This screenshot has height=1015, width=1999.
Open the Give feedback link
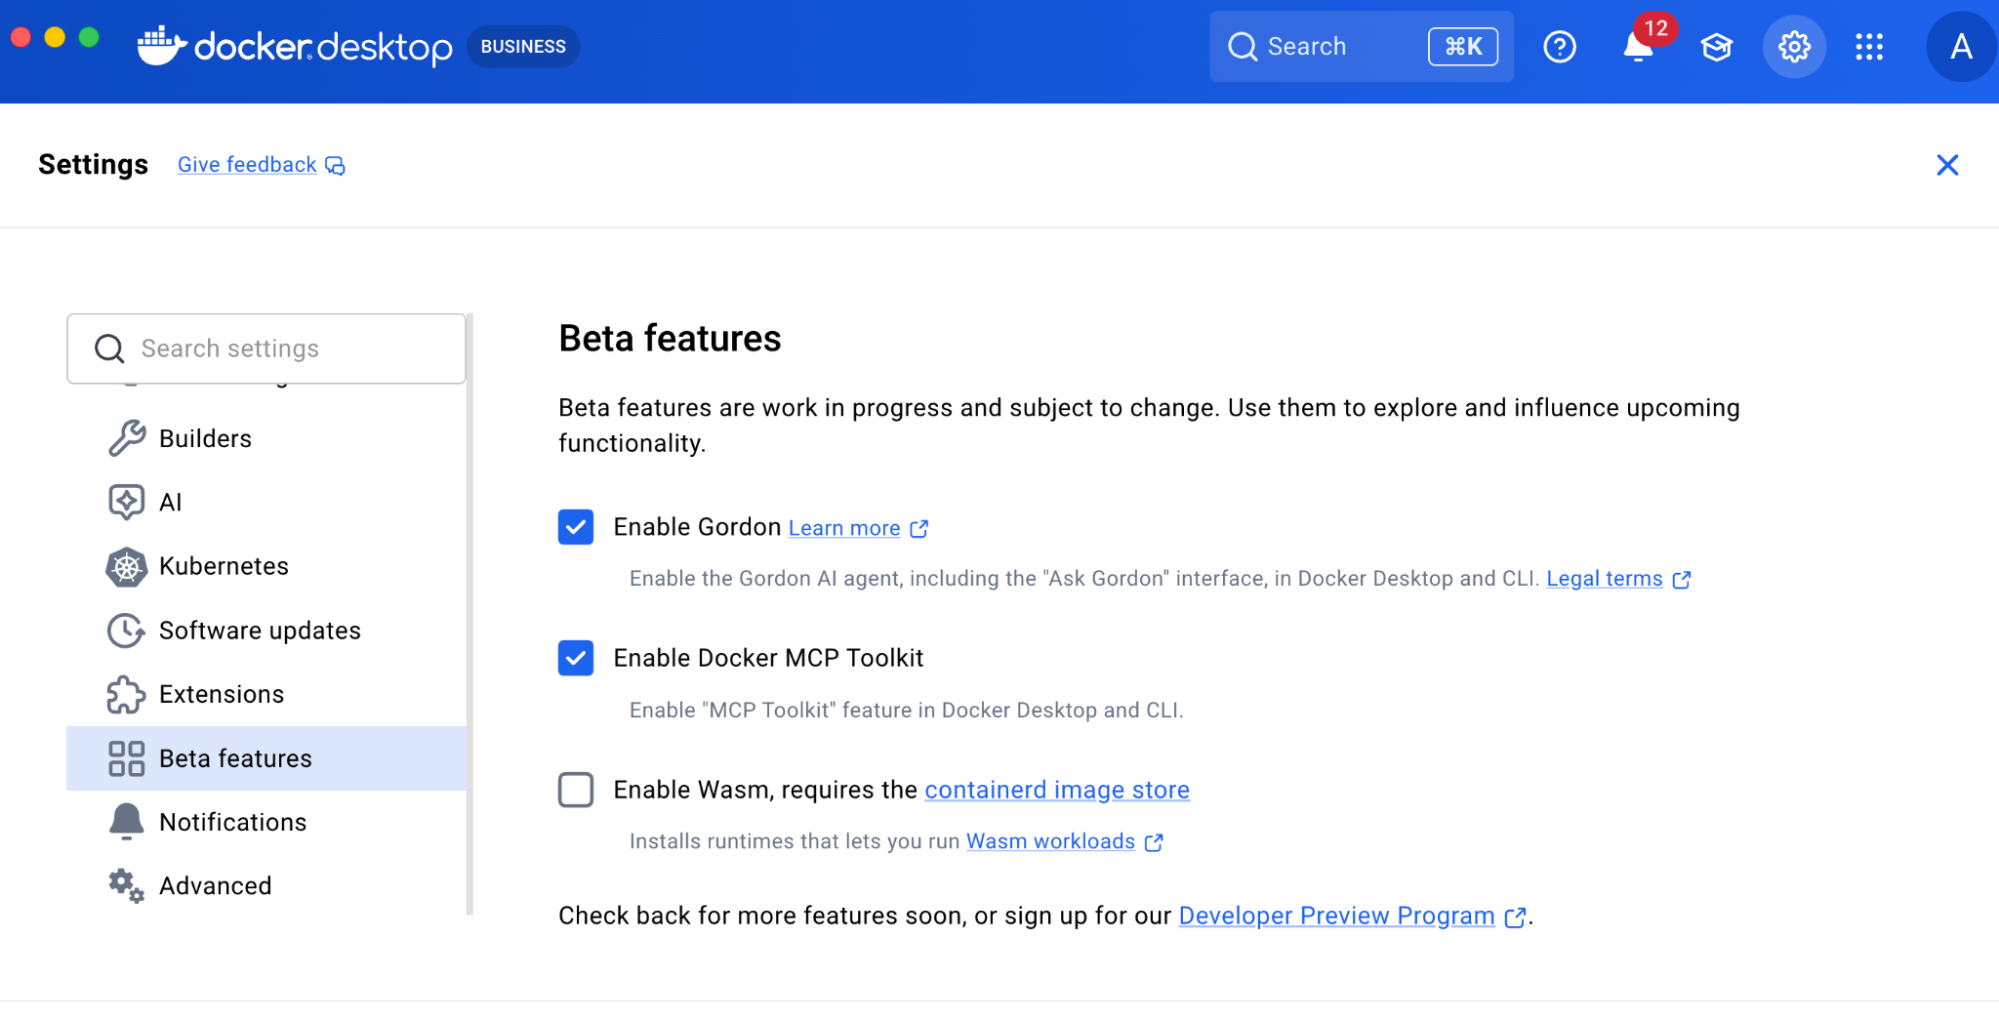pos(248,165)
